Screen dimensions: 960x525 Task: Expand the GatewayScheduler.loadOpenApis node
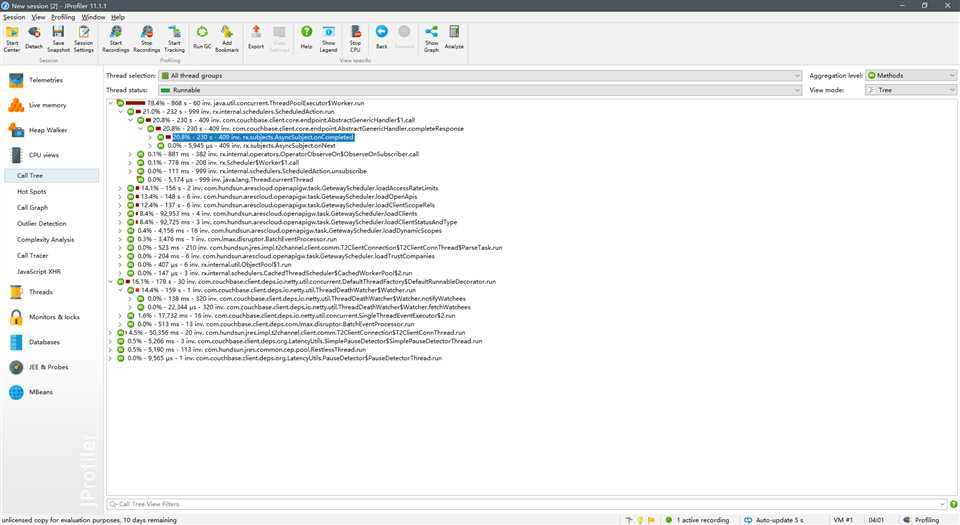(x=121, y=197)
